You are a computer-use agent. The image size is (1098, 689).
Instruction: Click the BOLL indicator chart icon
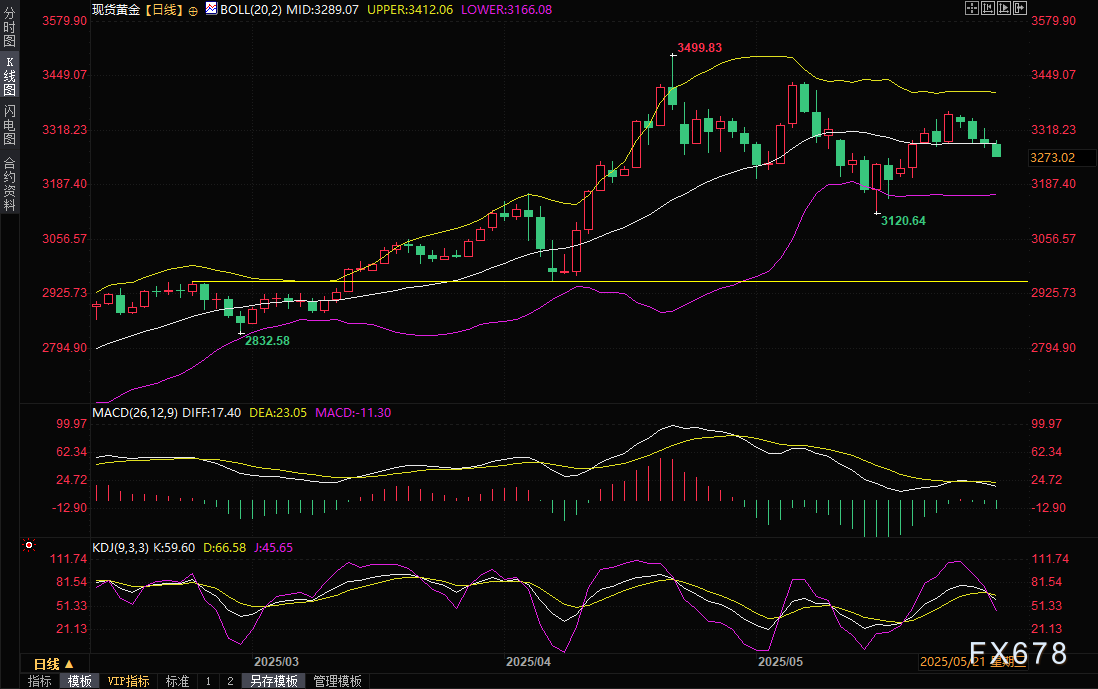[x=210, y=9]
